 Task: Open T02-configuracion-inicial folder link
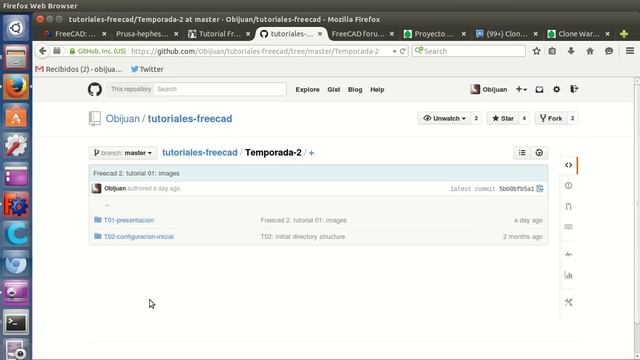(139, 236)
